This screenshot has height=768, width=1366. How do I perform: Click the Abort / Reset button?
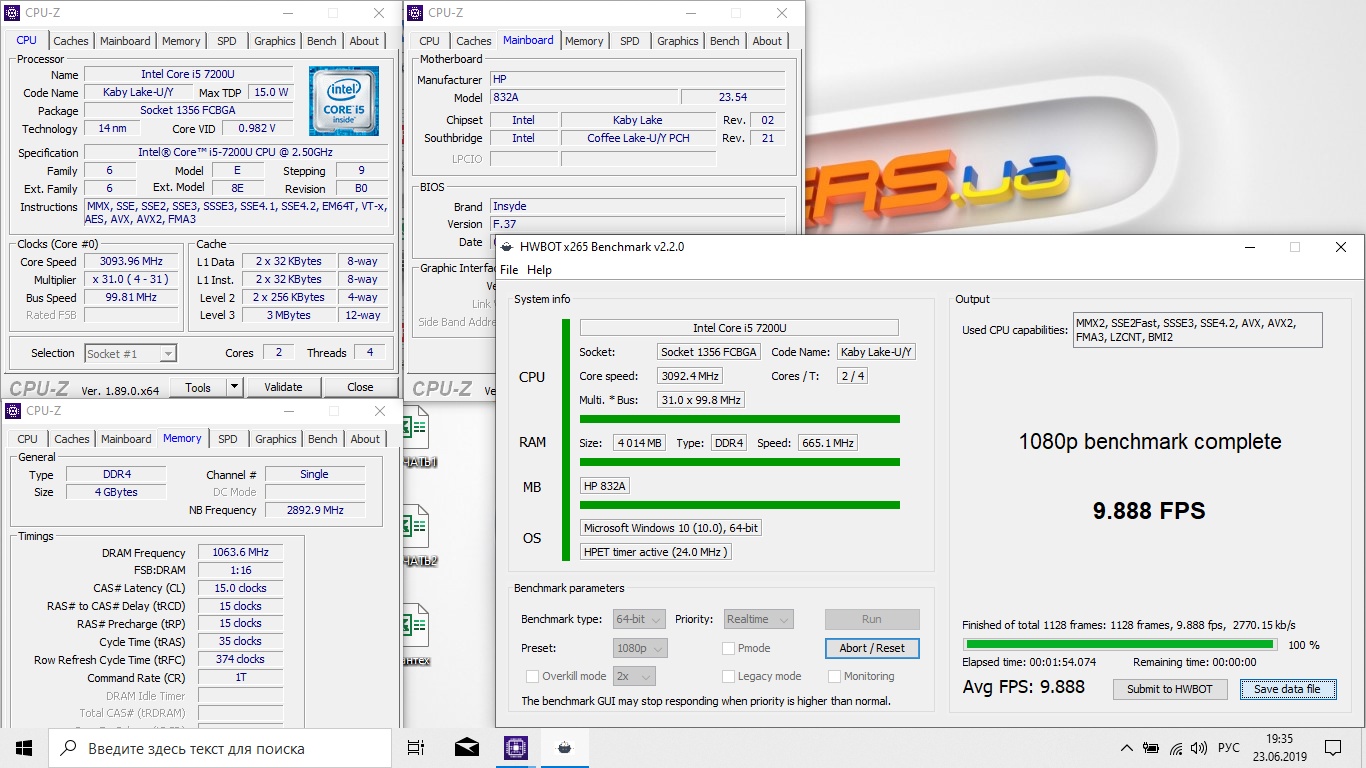872,648
